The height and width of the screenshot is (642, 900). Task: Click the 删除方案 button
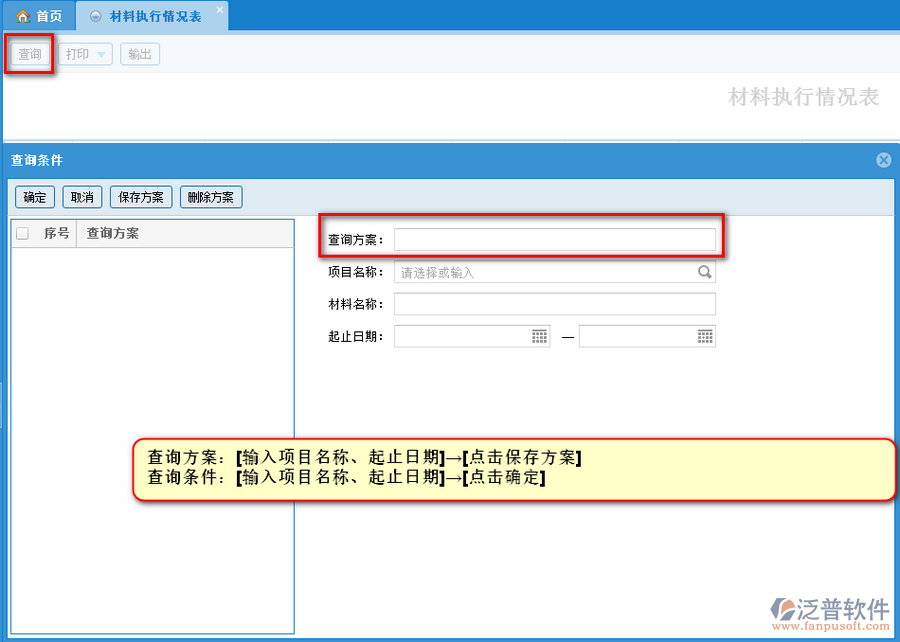click(210, 197)
